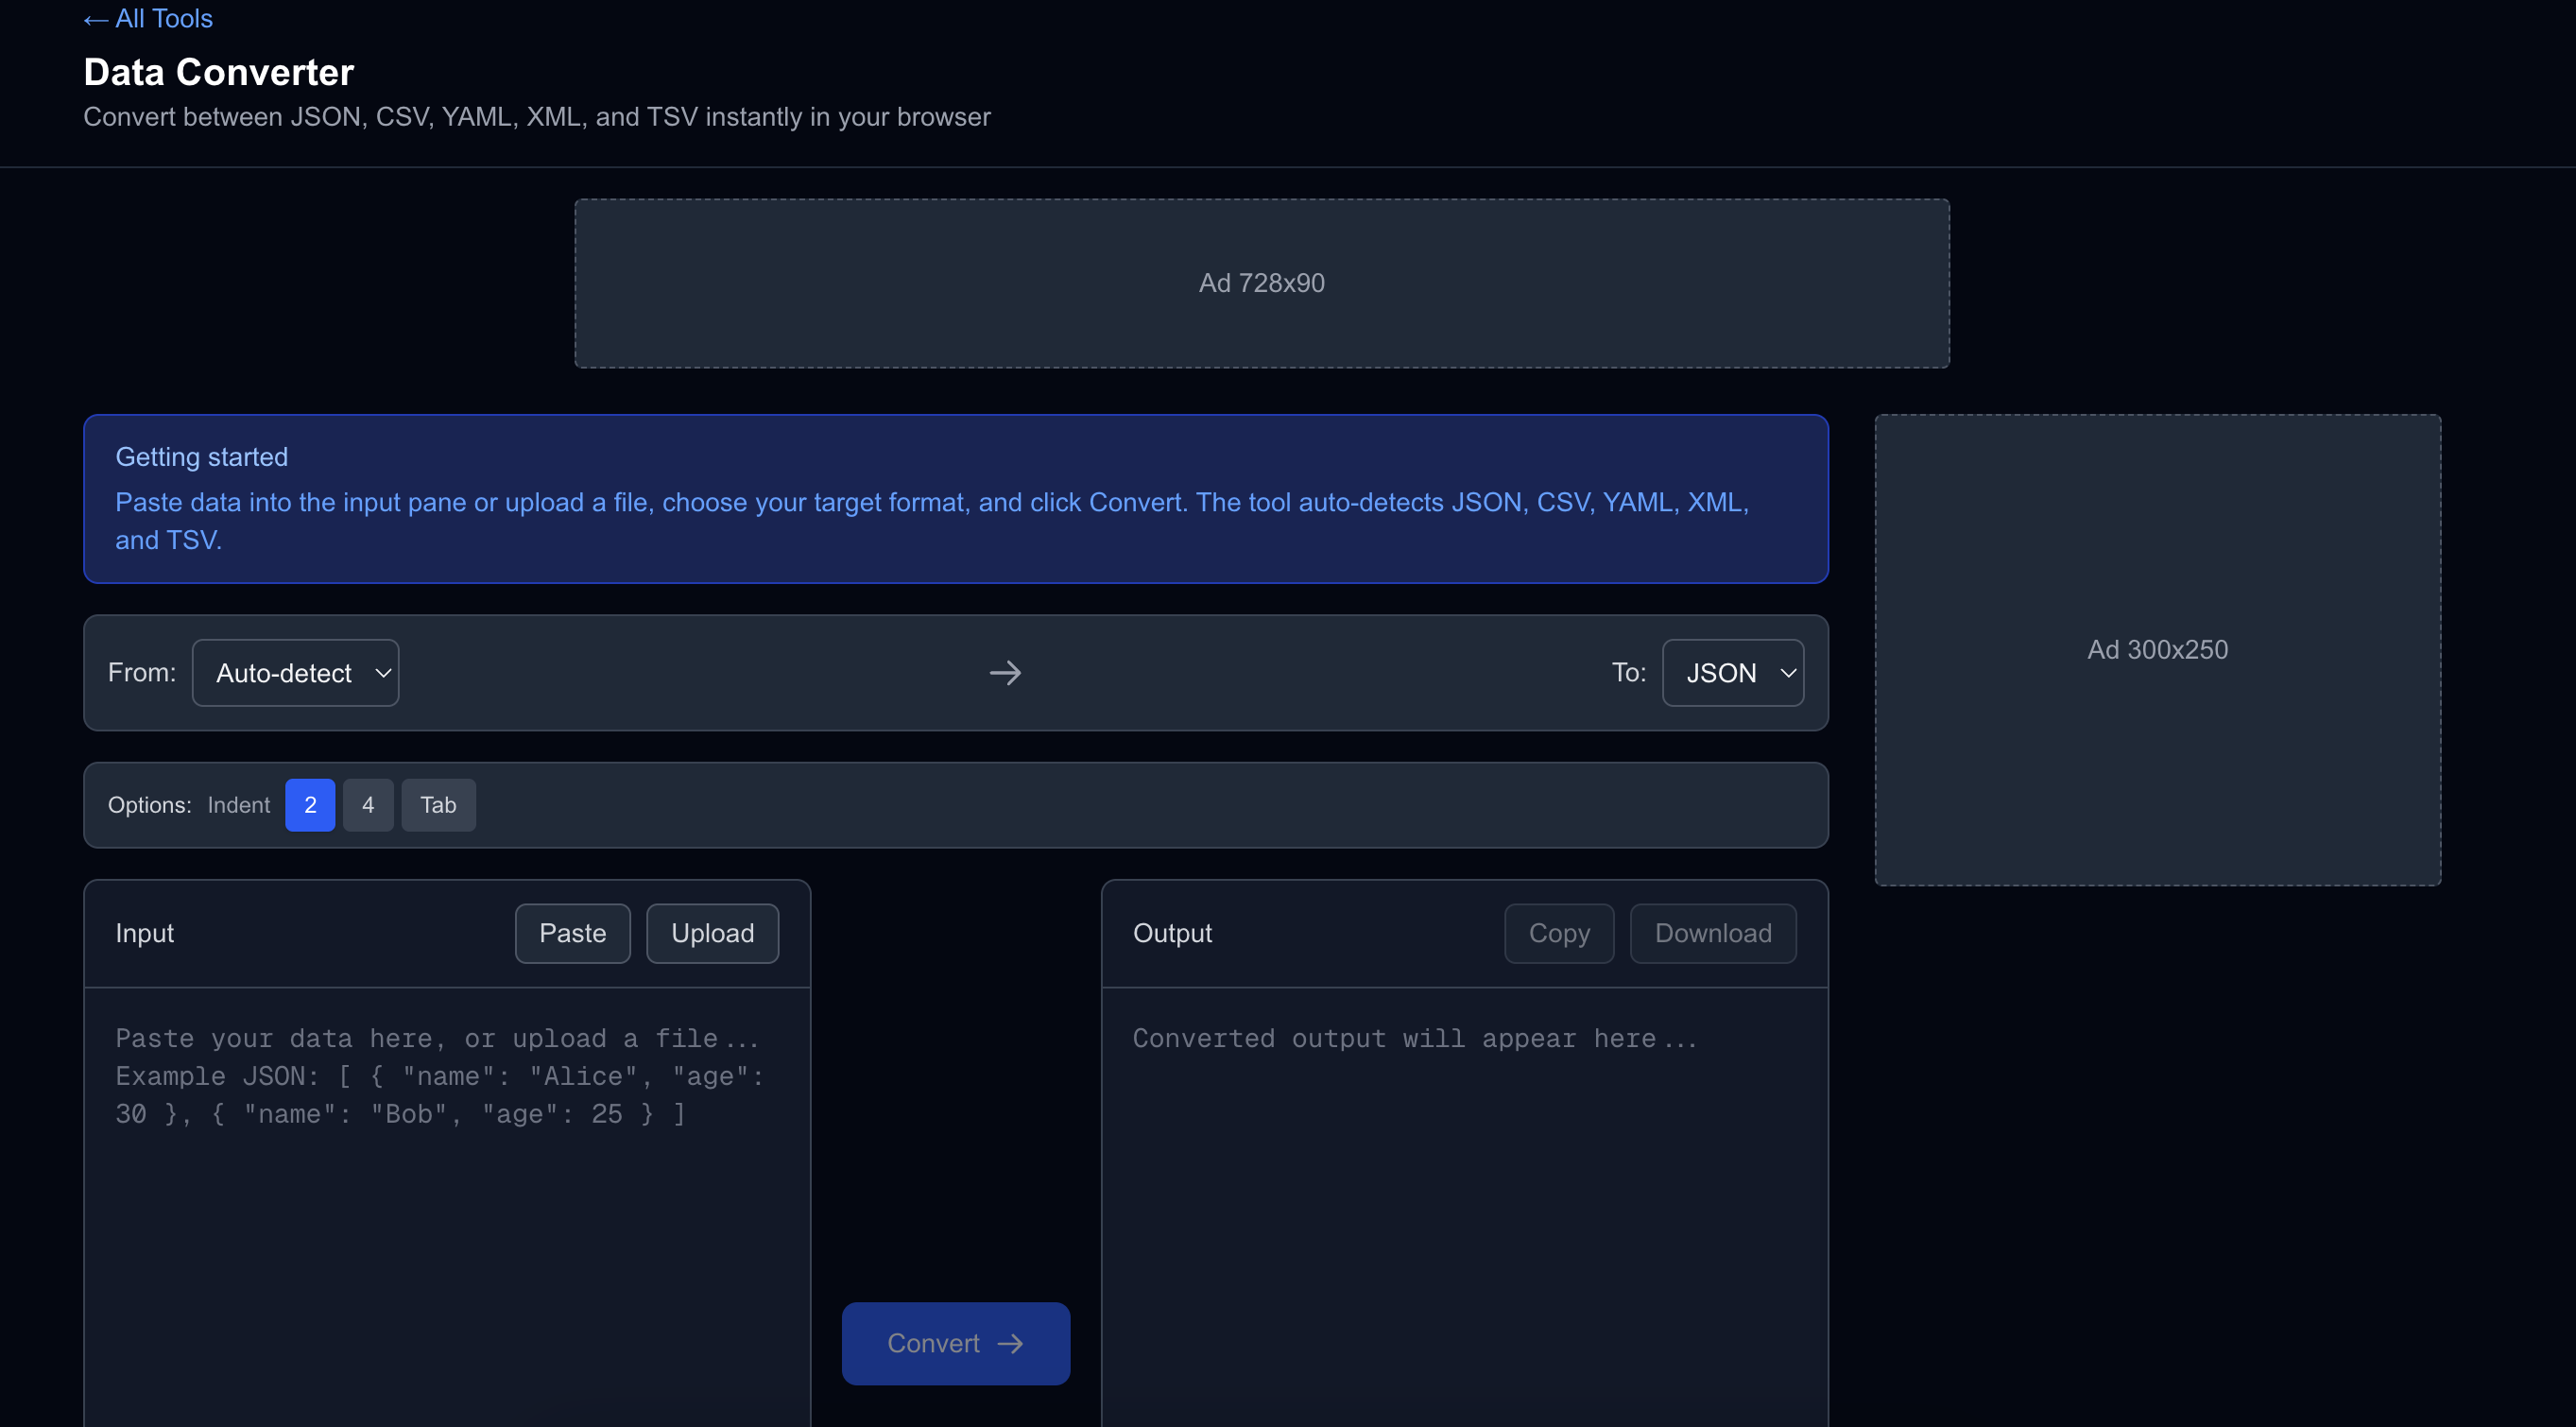The height and width of the screenshot is (1427, 2576).
Task: Select indent size 2 option
Action: click(310, 804)
